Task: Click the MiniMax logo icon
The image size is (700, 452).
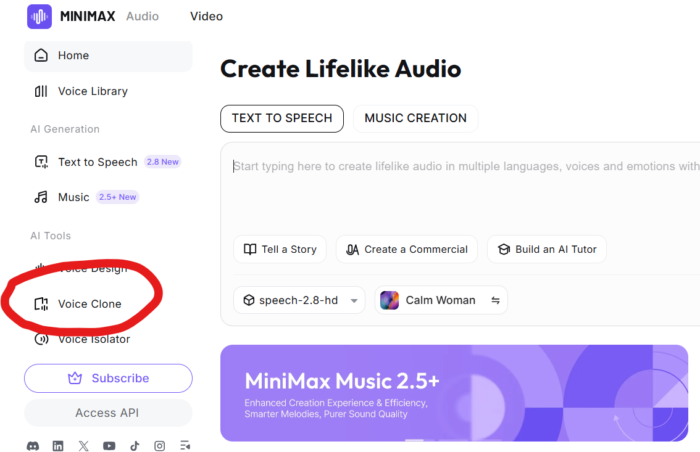Action: (x=40, y=16)
